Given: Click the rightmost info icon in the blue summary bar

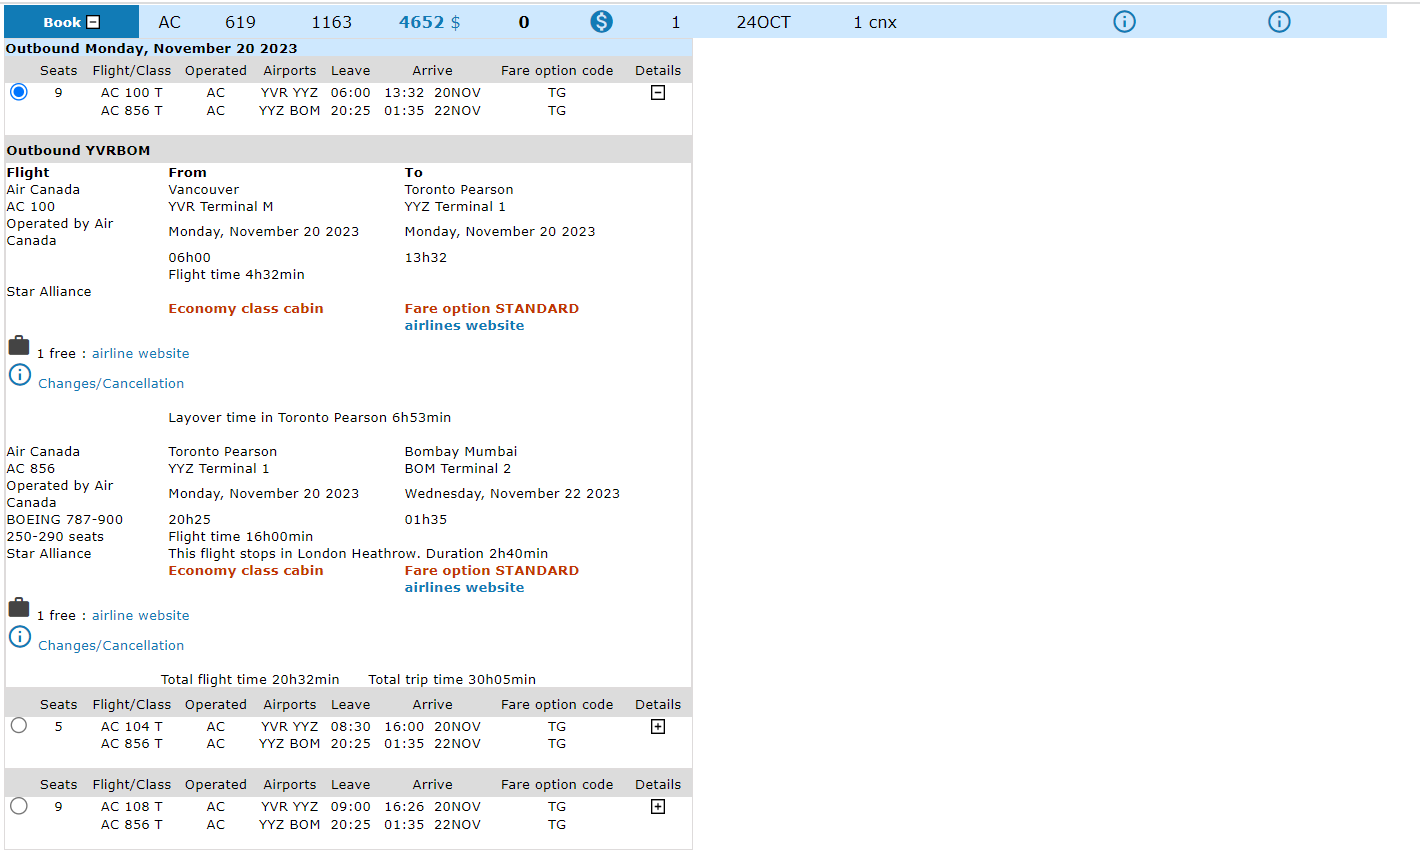Looking at the screenshot, I should point(1279,22).
